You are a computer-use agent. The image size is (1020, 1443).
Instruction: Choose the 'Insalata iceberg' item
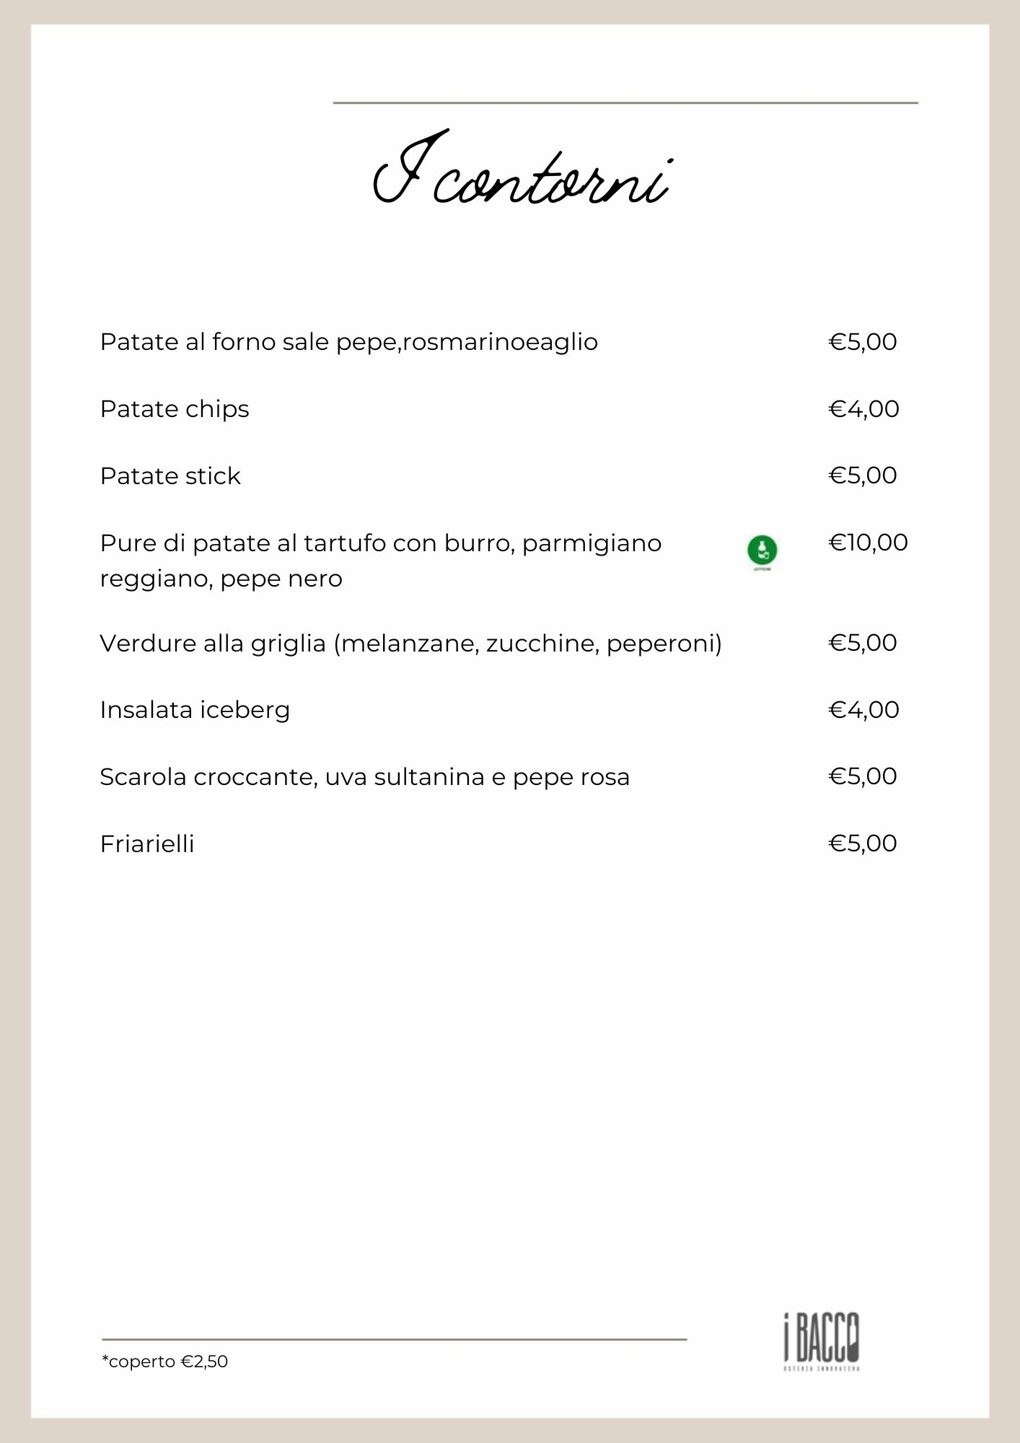pos(195,710)
